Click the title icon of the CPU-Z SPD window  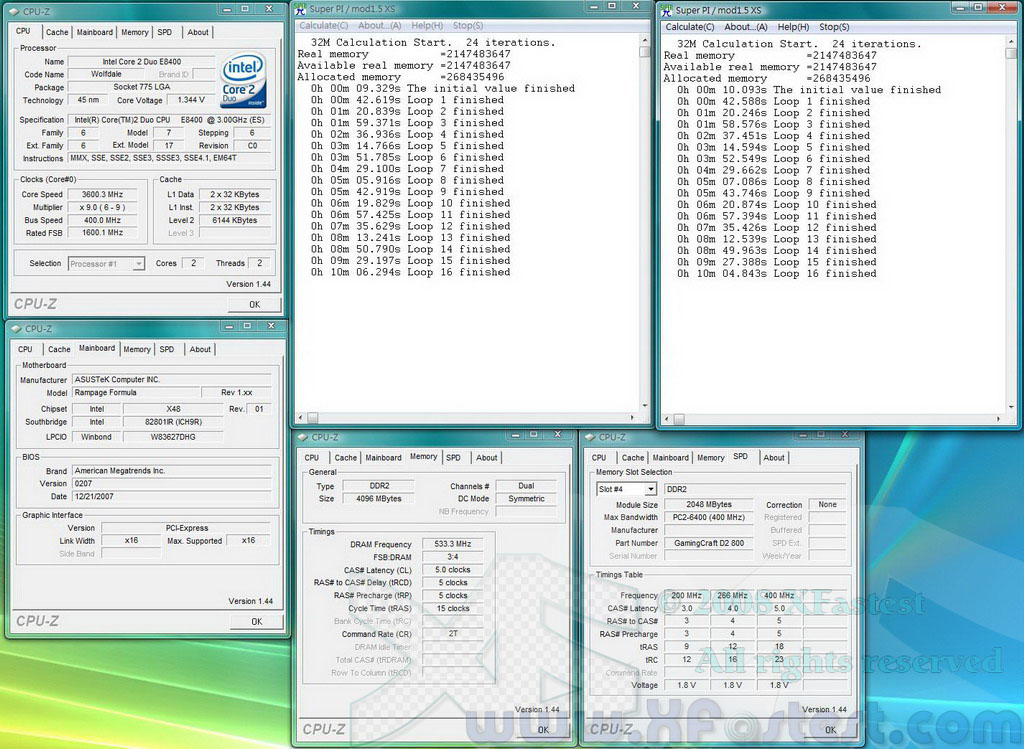point(590,437)
